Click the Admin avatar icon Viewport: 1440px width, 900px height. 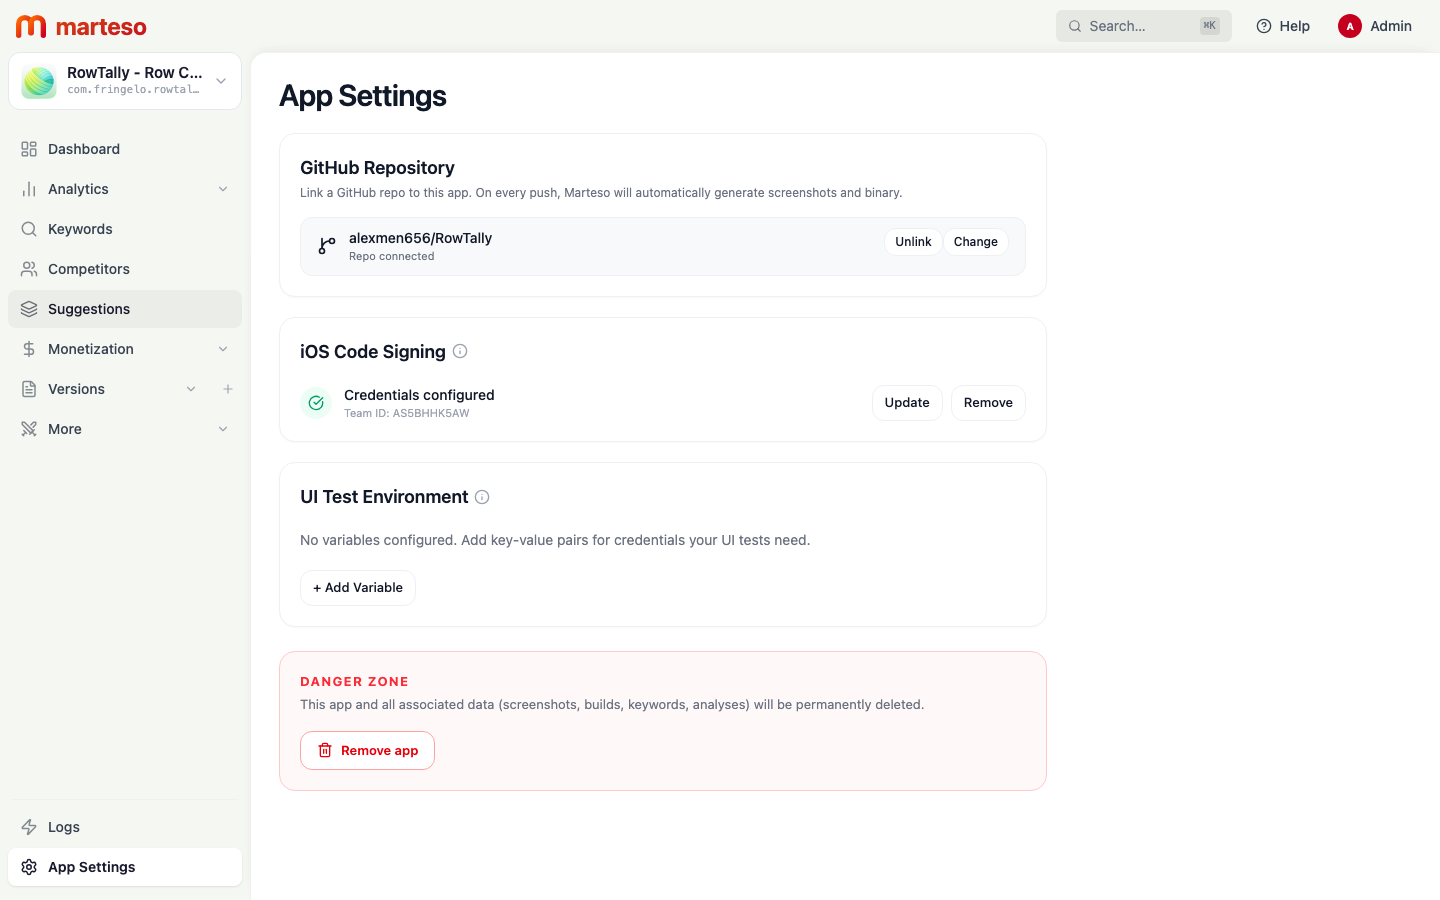click(1350, 26)
